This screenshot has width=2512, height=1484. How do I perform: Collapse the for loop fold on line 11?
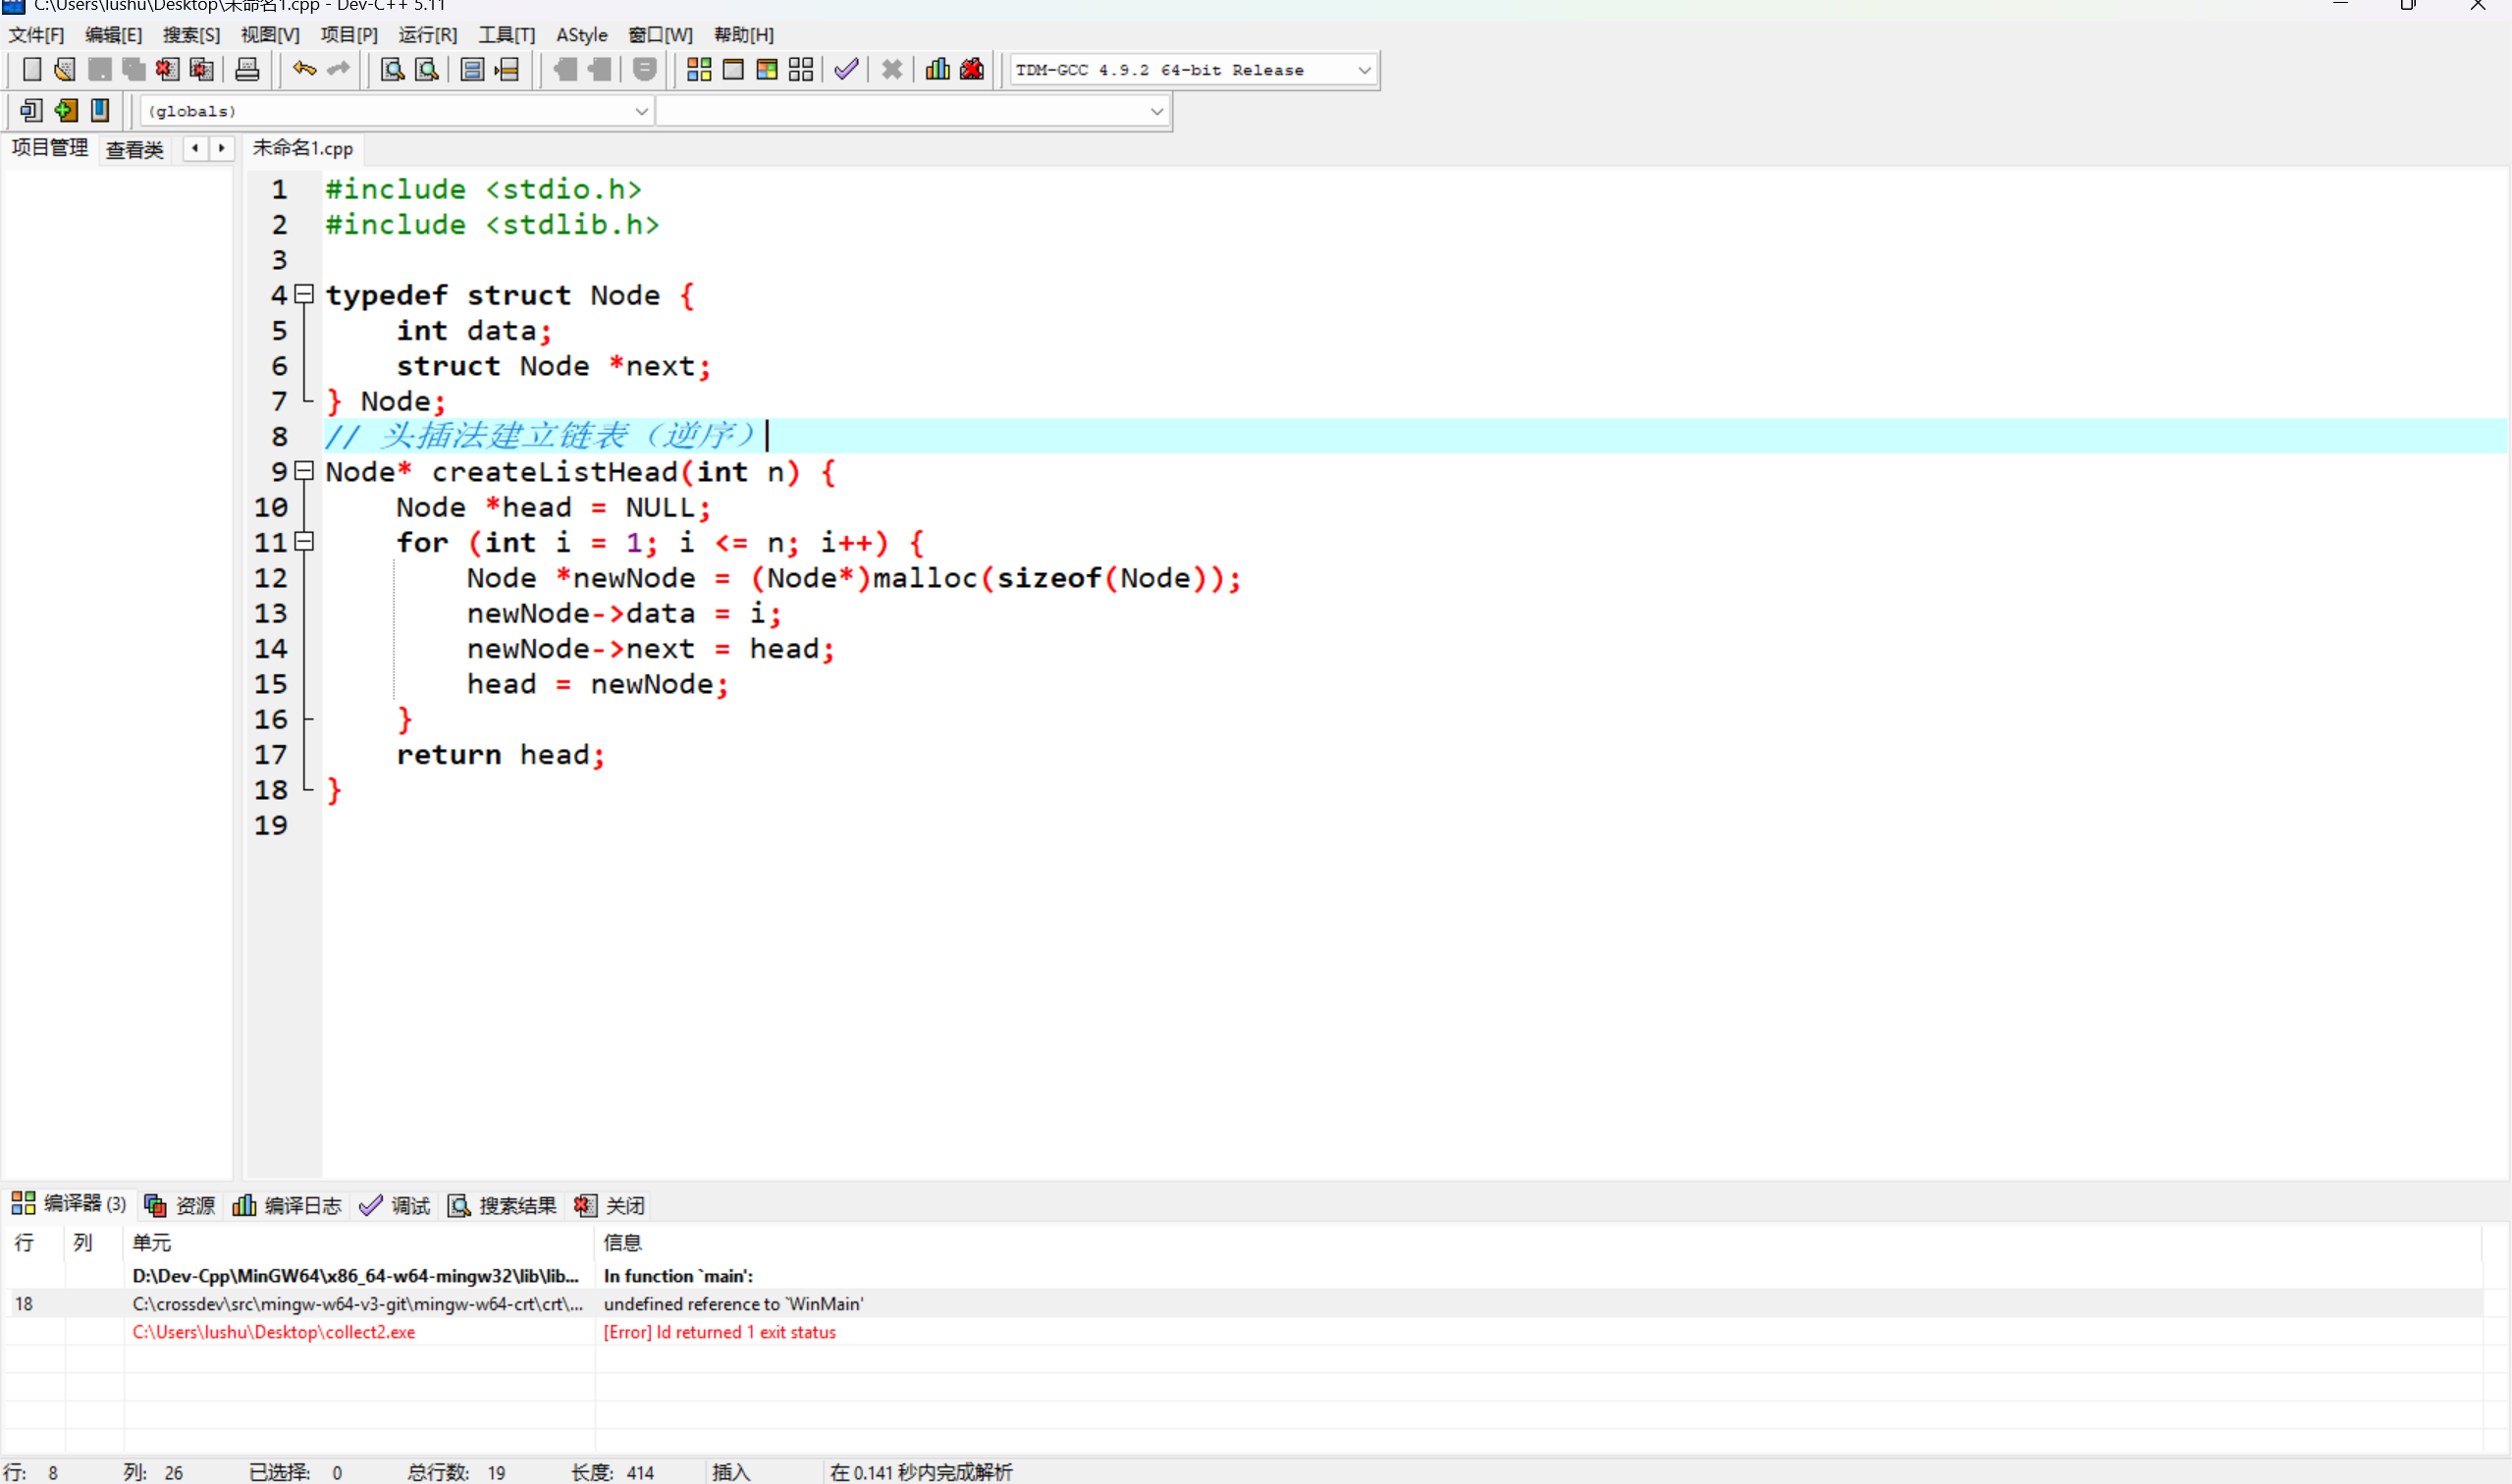305,541
